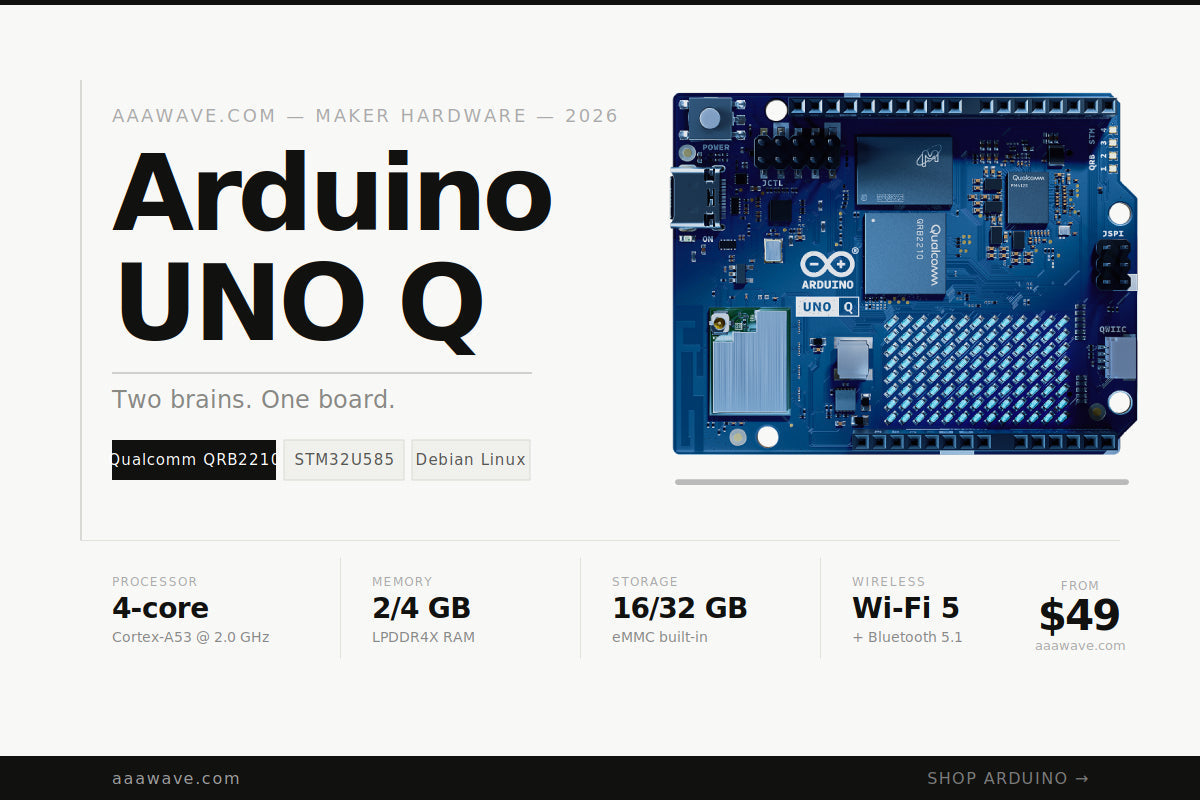Image resolution: width=1200 pixels, height=800 pixels.
Task: Click the scrollbar under the board image
Action: (902, 482)
